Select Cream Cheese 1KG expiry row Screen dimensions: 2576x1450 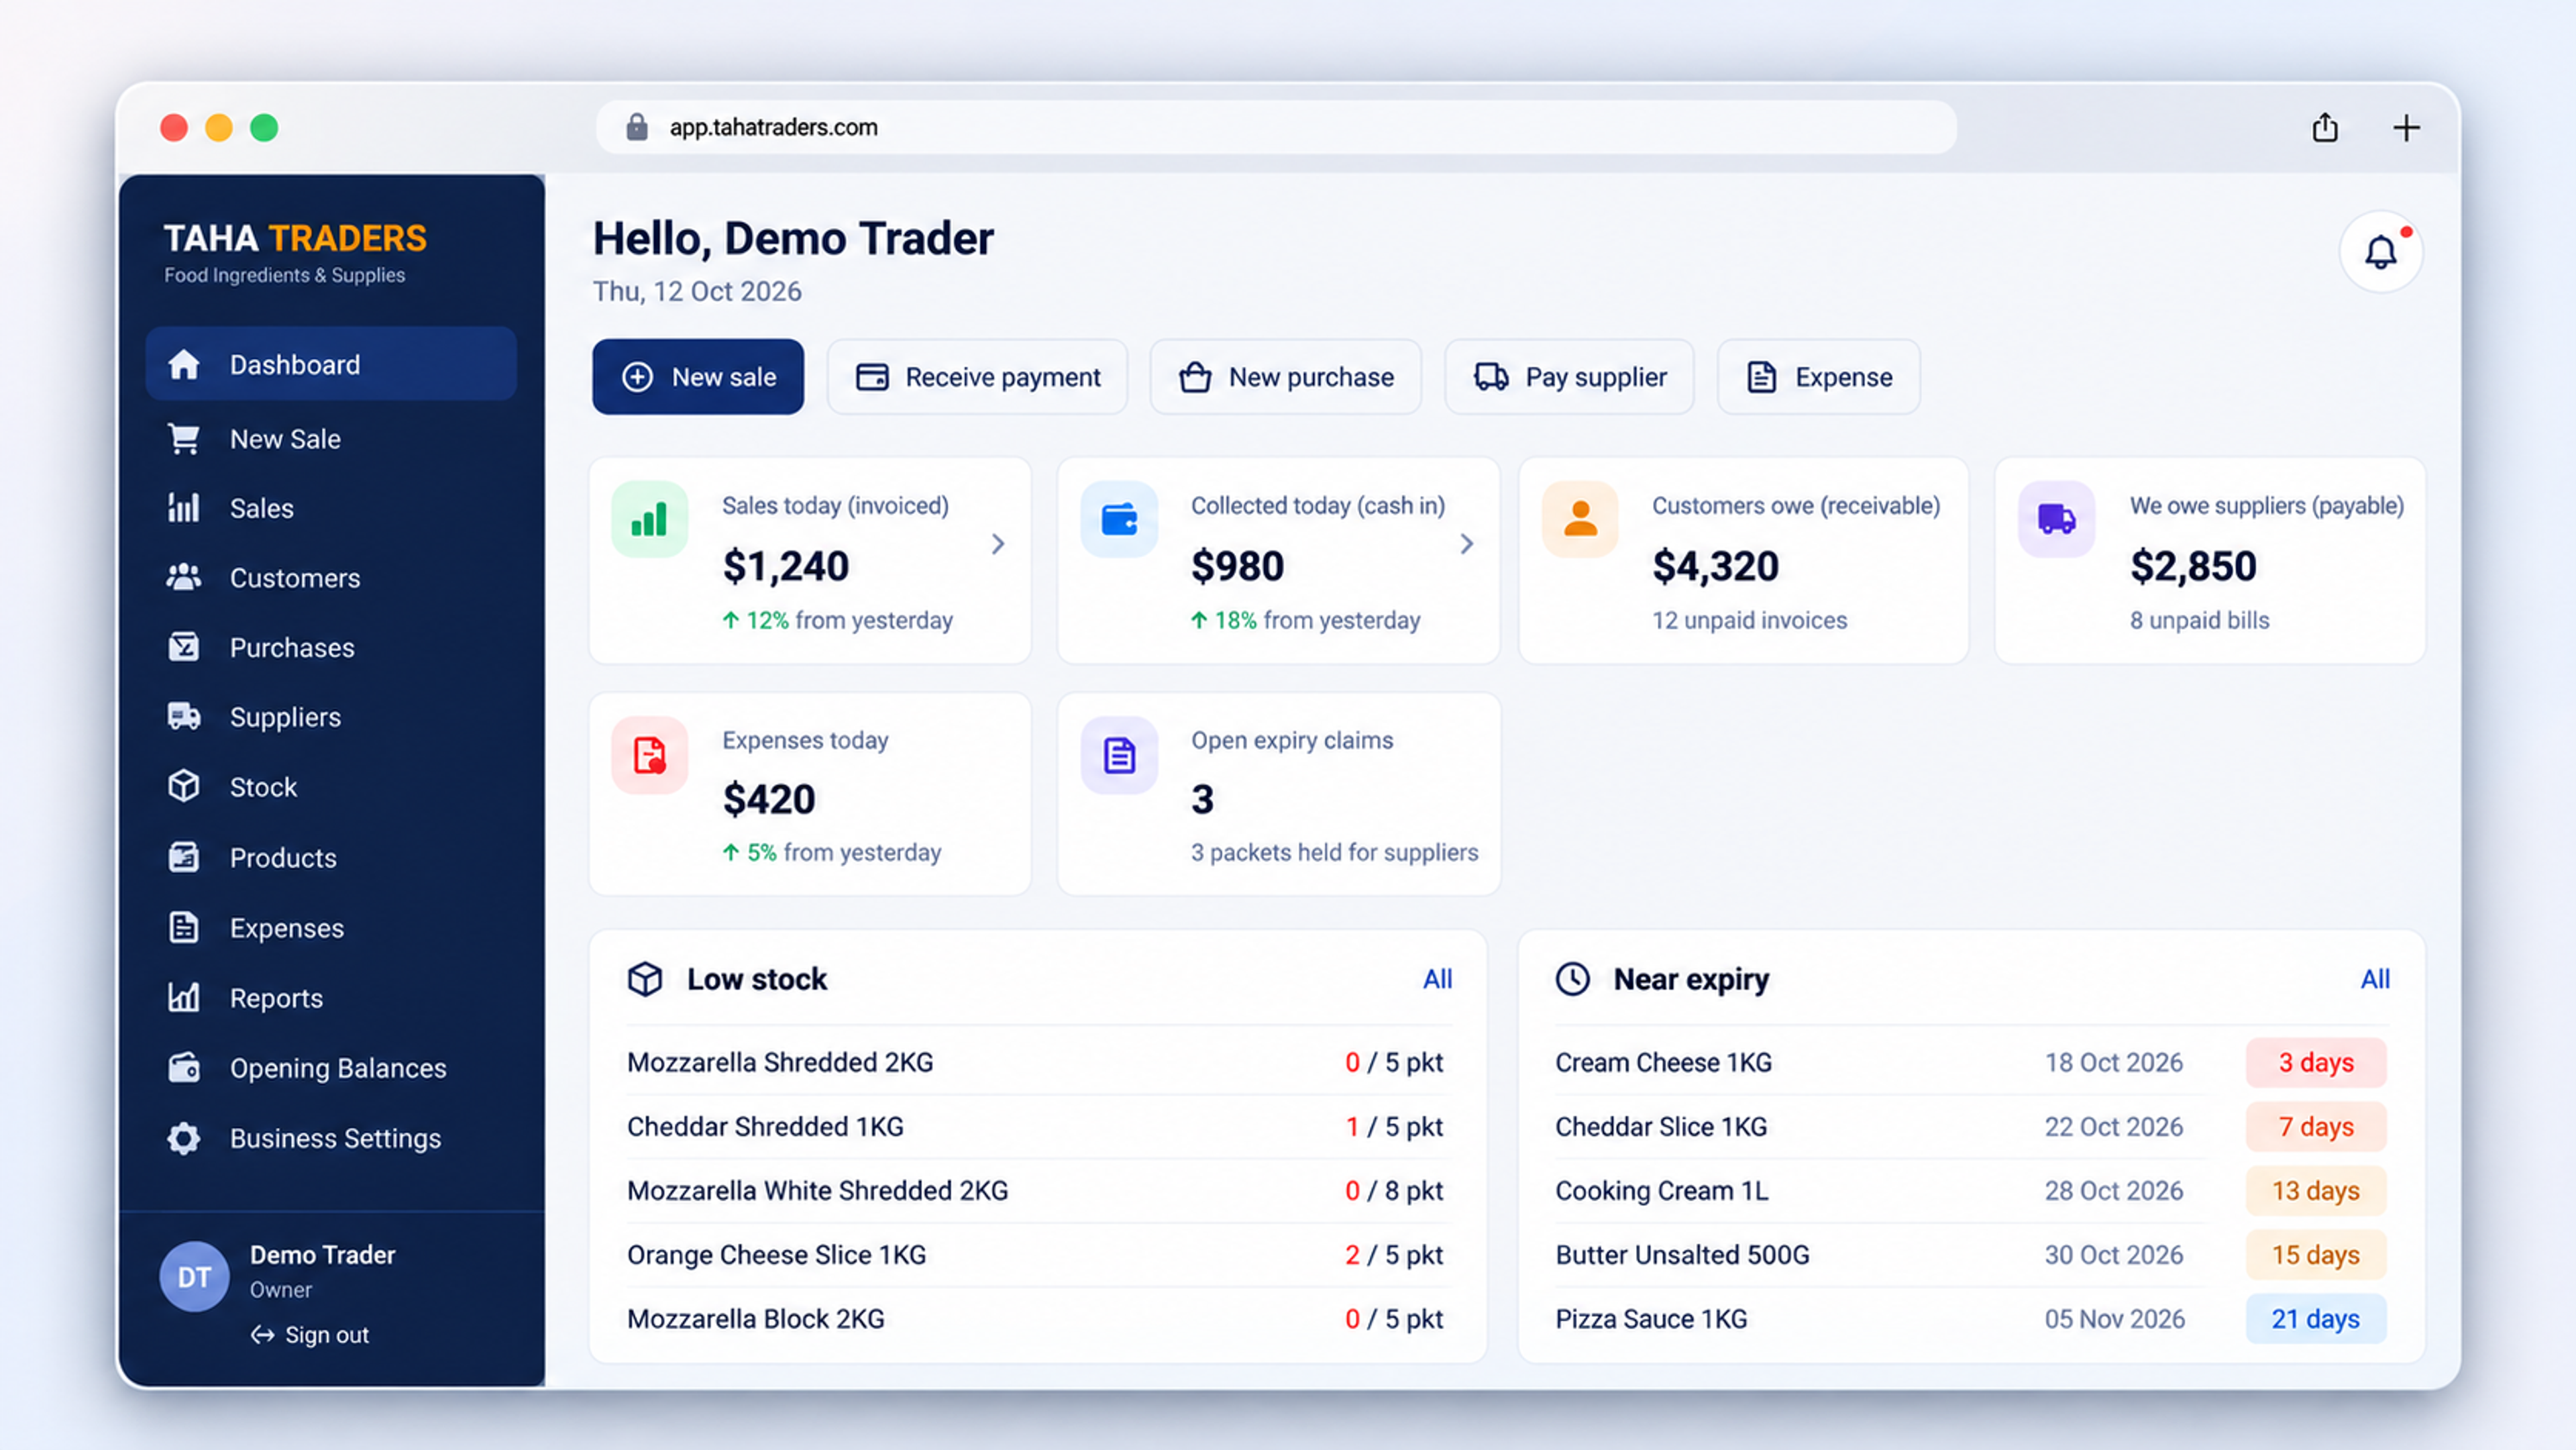[1971, 1062]
